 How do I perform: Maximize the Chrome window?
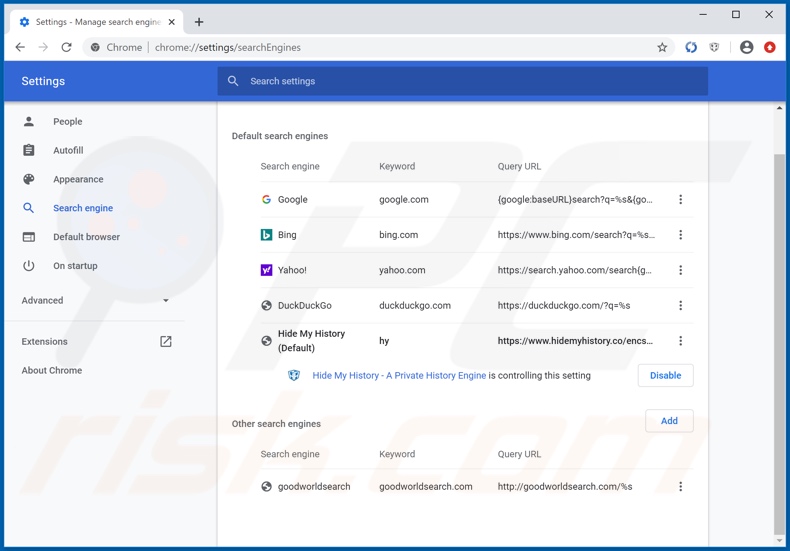(x=736, y=15)
